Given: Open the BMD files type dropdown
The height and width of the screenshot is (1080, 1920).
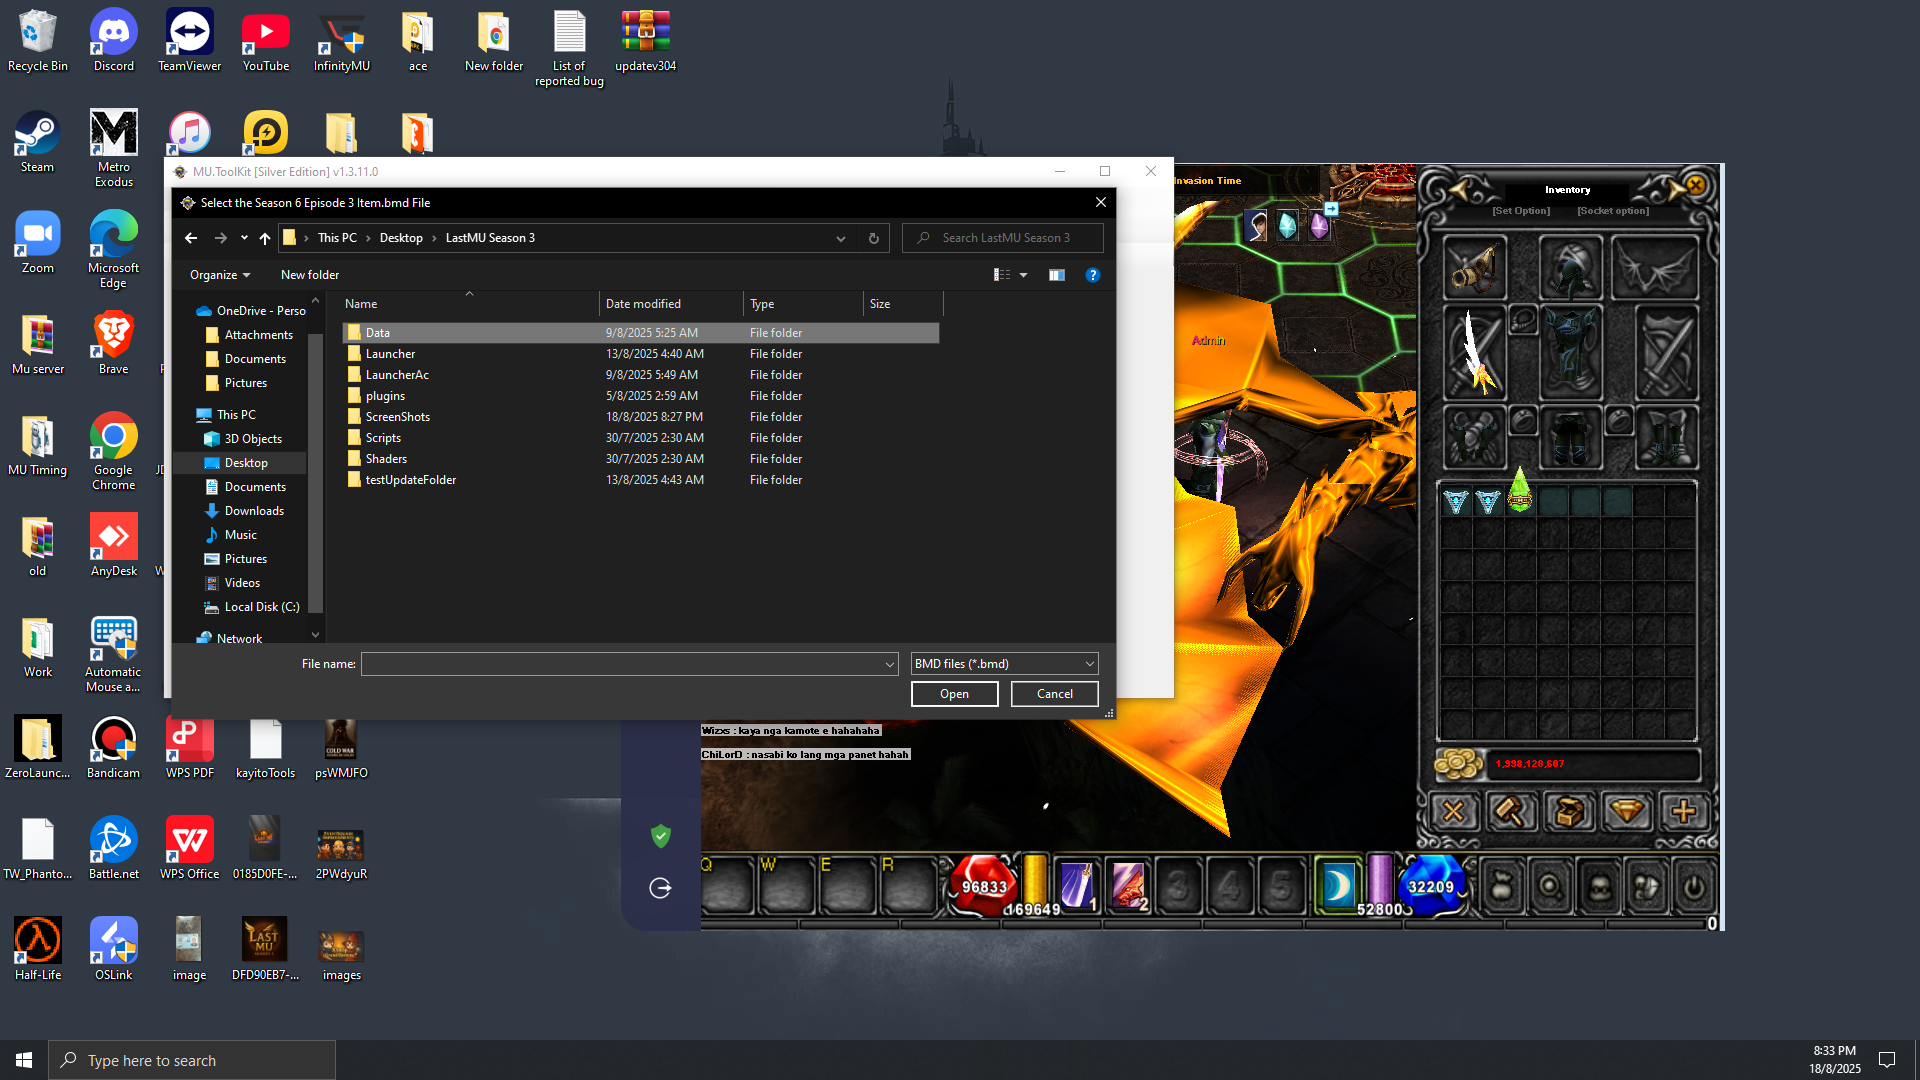Looking at the screenshot, I should point(1004,664).
